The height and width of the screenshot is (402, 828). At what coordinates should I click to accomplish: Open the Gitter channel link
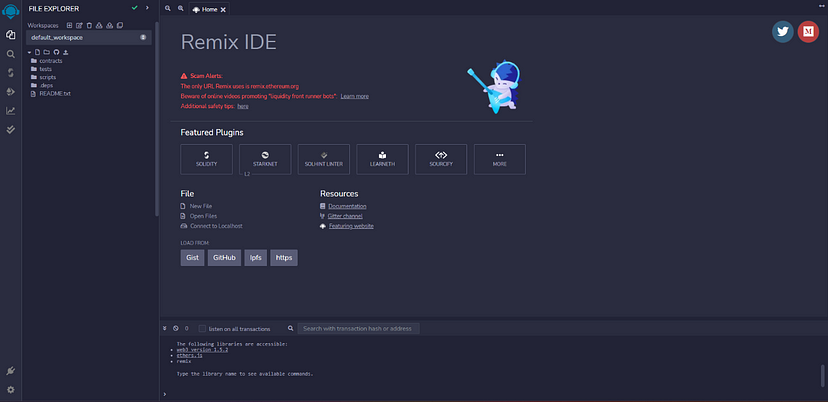(345, 216)
